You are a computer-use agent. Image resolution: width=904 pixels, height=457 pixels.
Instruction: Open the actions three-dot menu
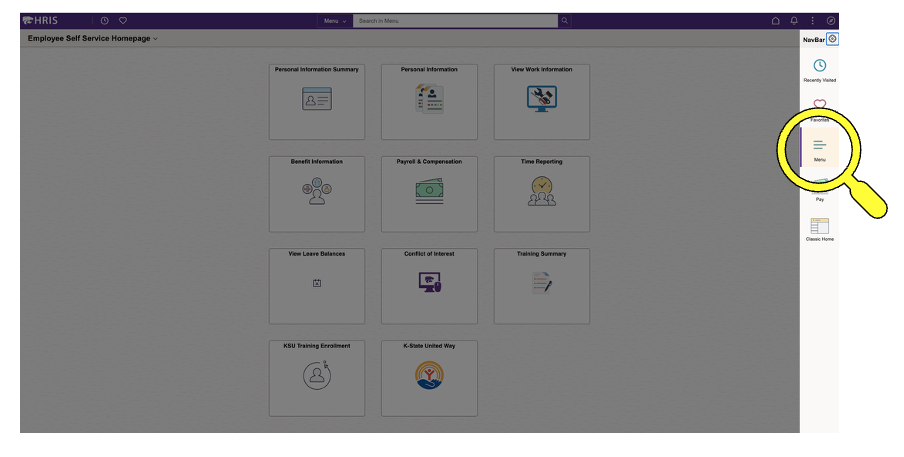click(x=812, y=21)
